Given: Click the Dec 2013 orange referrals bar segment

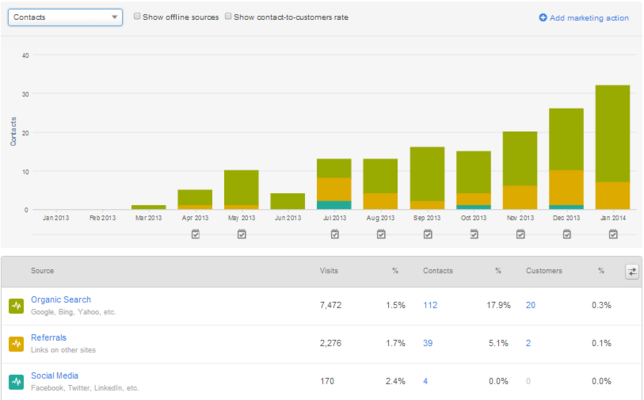Looking at the screenshot, I should click(x=566, y=187).
